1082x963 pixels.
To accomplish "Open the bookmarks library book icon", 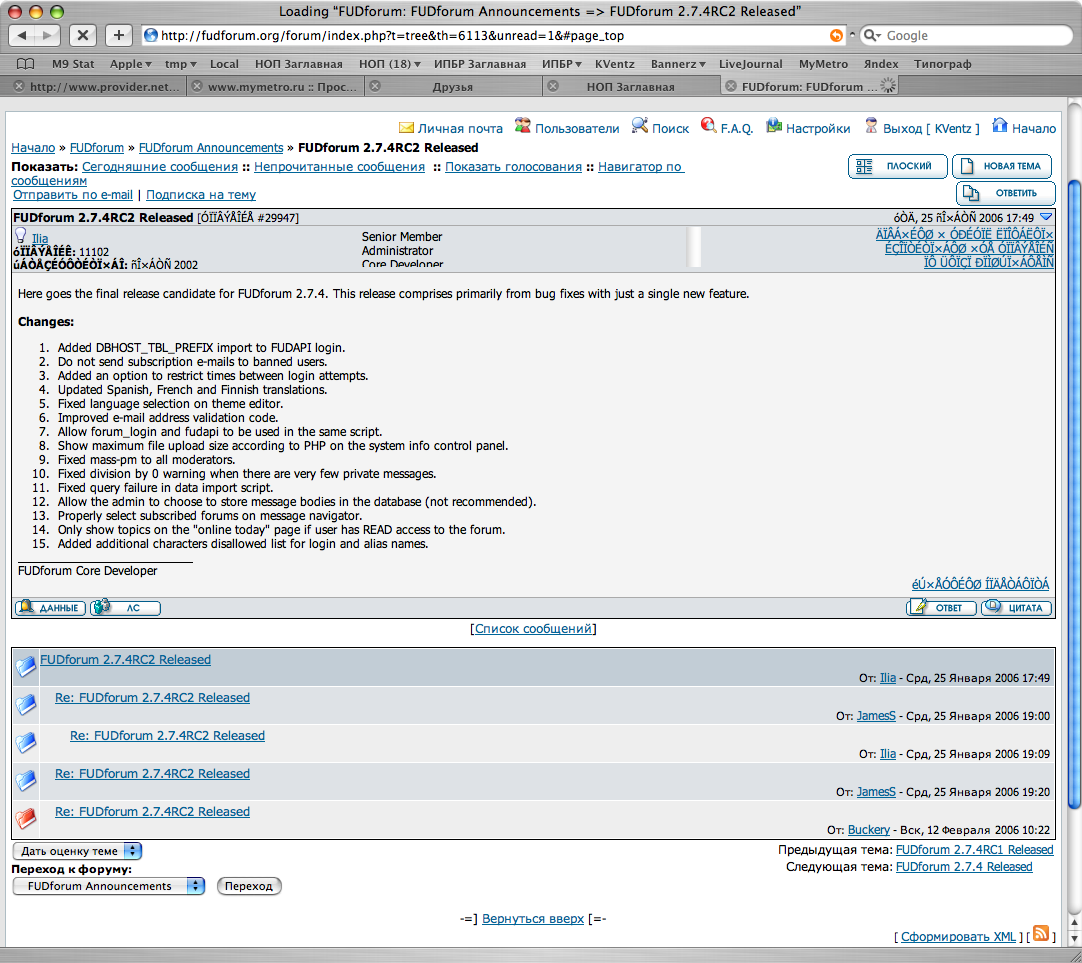I will 26,64.
